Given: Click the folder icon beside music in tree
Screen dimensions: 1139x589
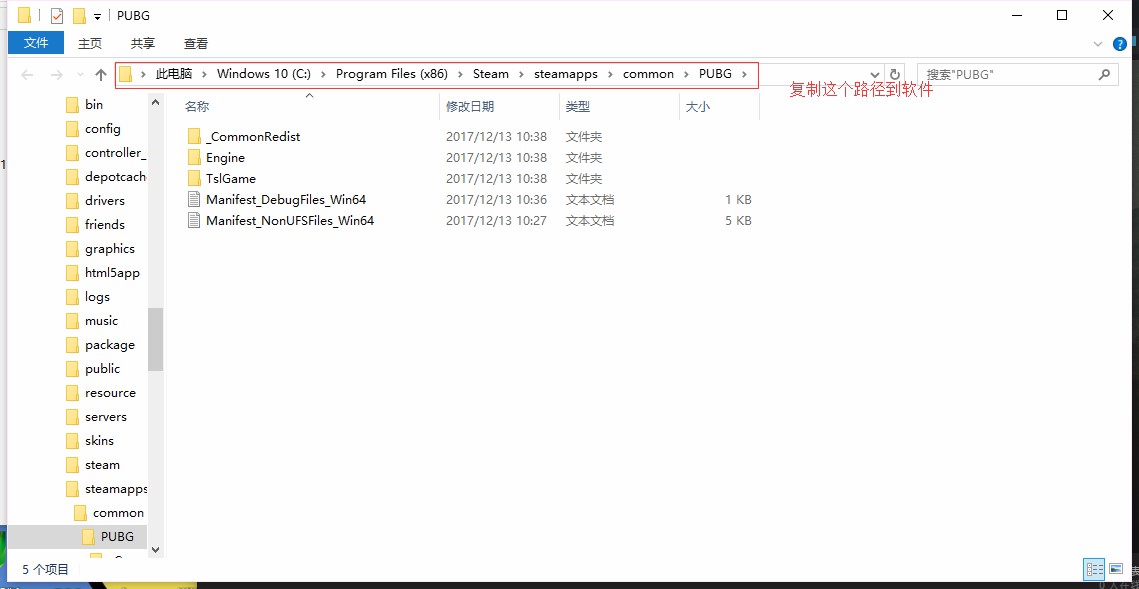Looking at the screenshot, I should coord(72,320).
